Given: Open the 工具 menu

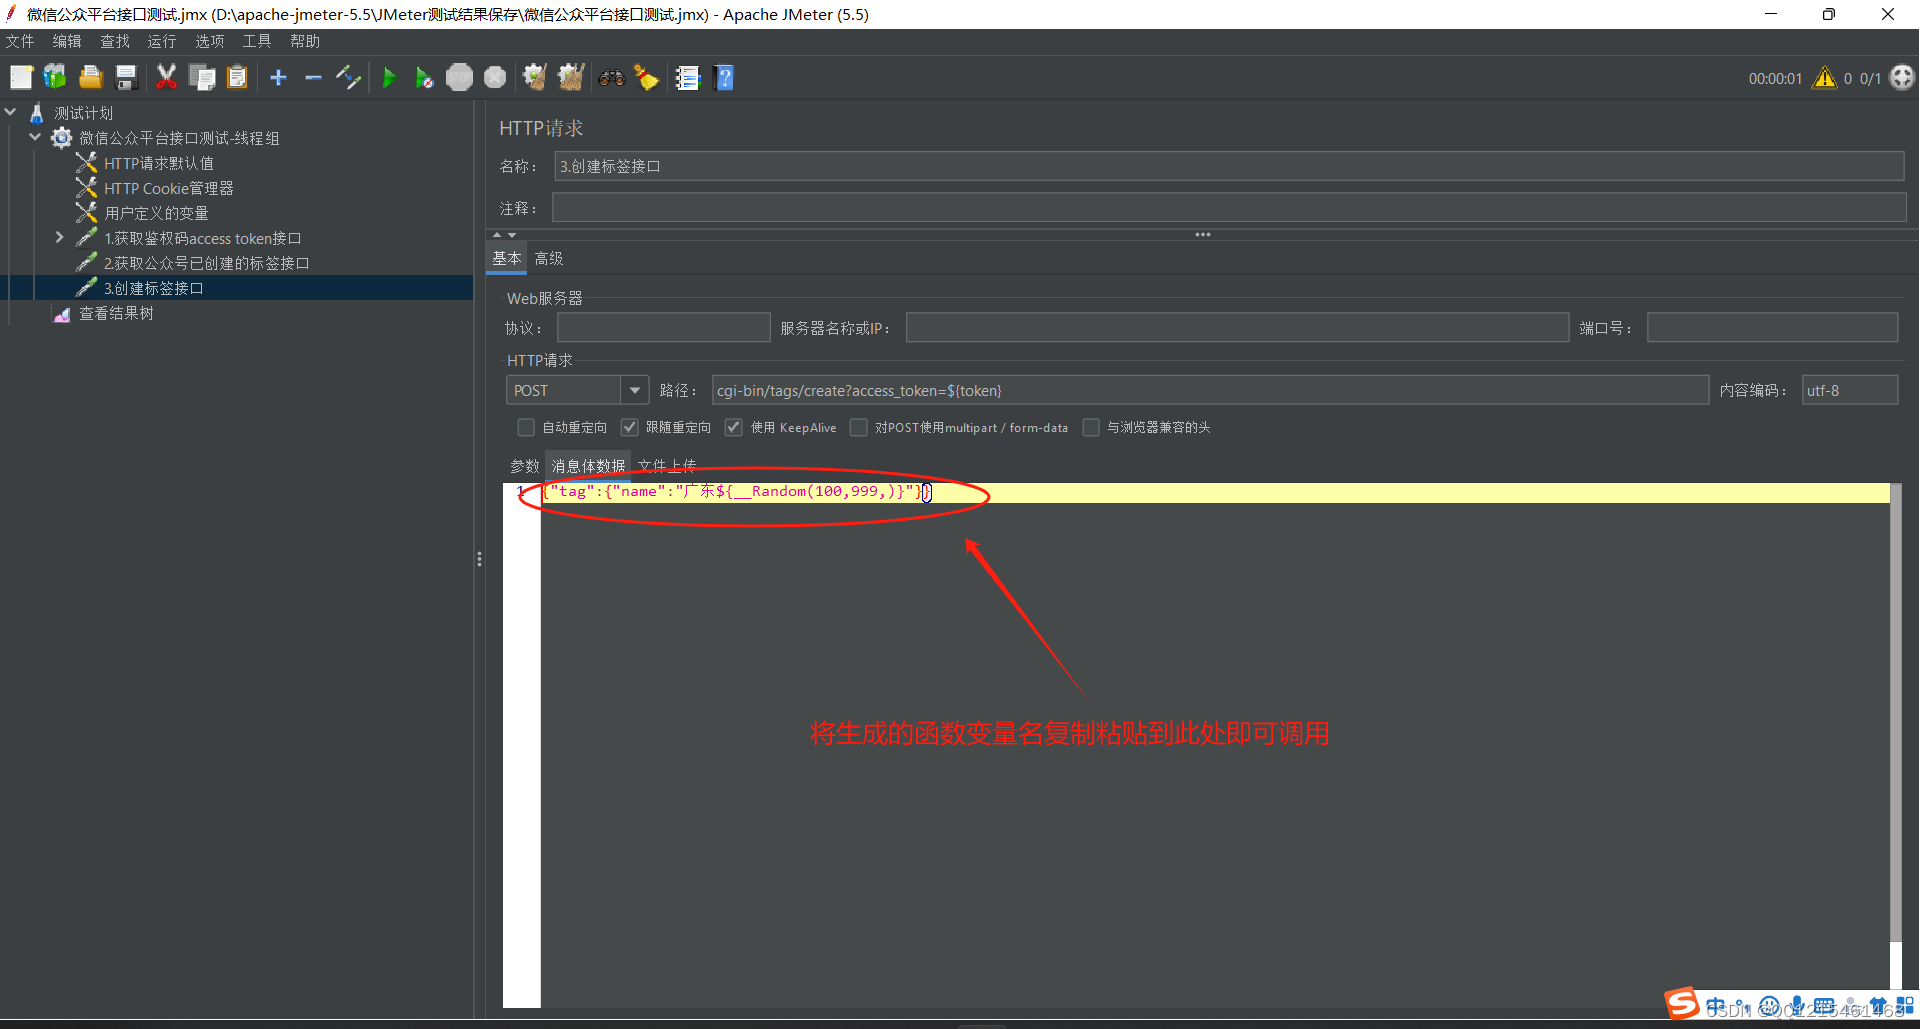Looking at the screenshot, I should pyautogui.click(x=257, y=41).
